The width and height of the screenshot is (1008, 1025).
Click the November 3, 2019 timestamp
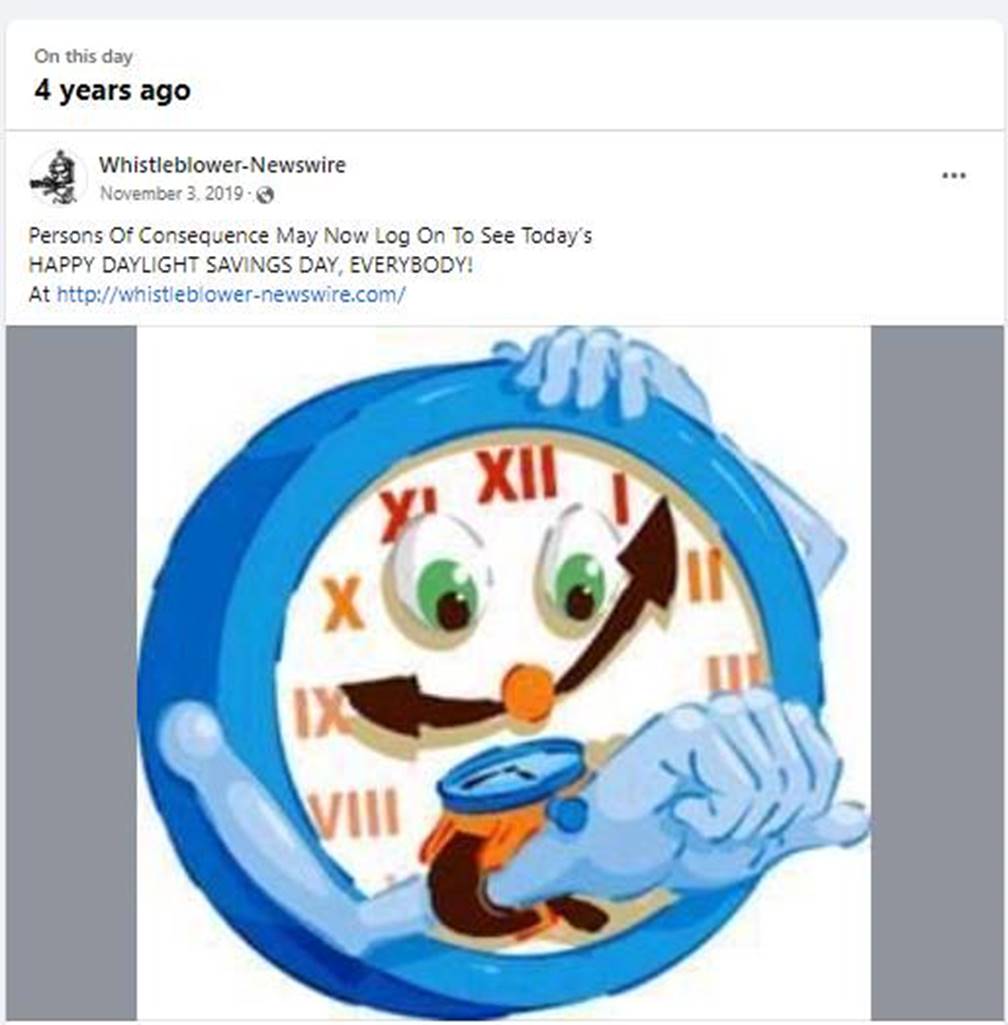[171, 194]
